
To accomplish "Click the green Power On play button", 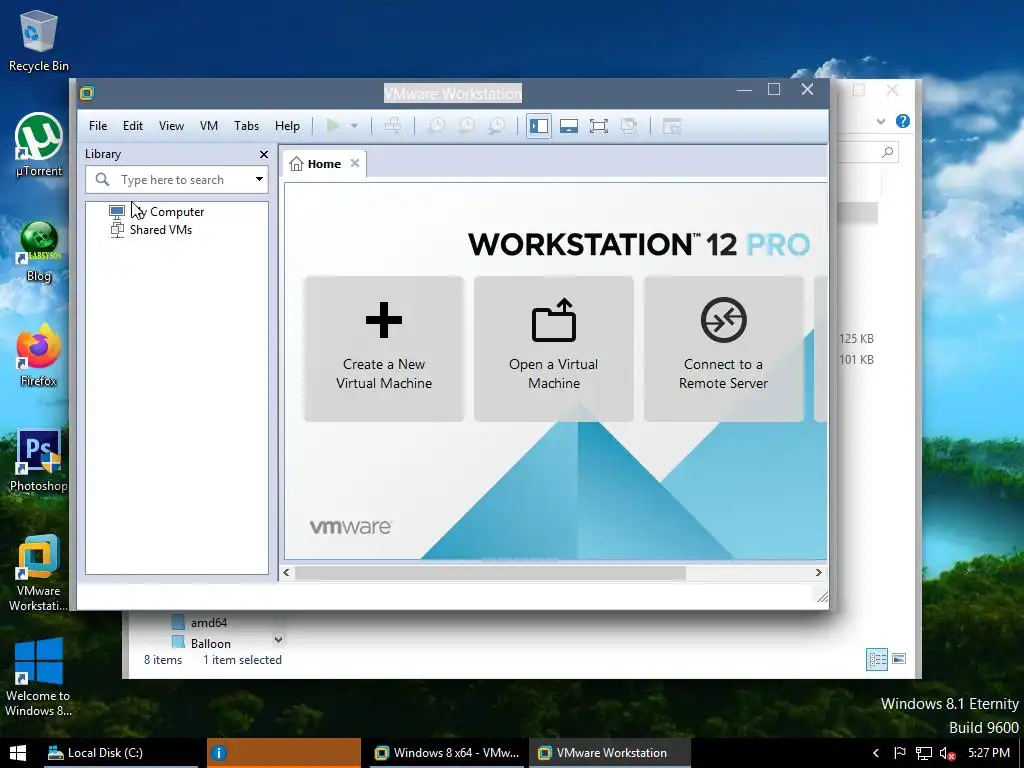I will tap(333, 125).
